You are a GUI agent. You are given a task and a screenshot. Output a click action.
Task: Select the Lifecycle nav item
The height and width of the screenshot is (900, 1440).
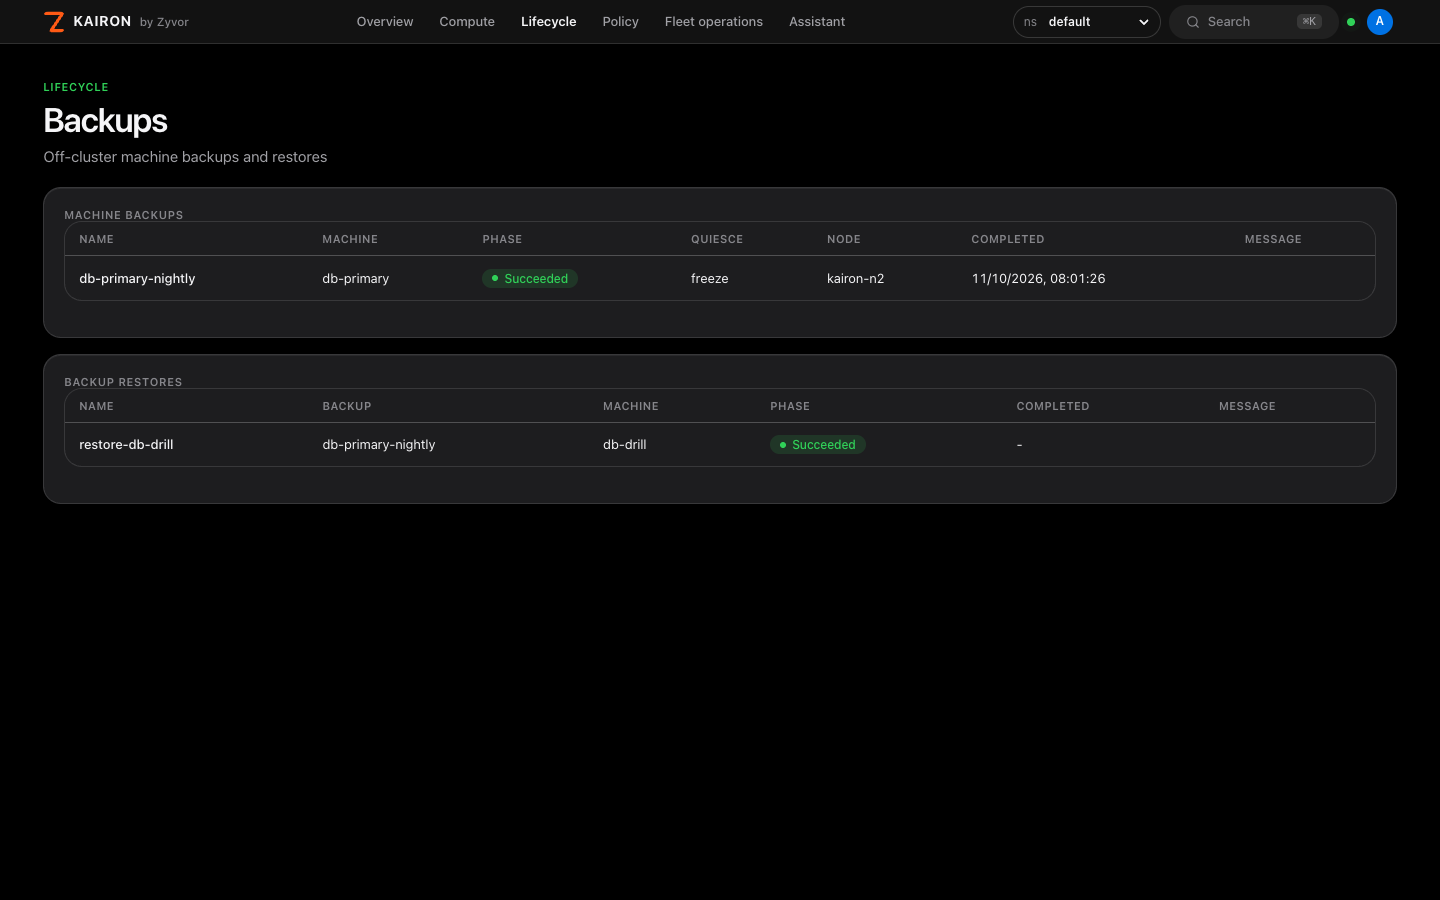[x=548, y=22]
